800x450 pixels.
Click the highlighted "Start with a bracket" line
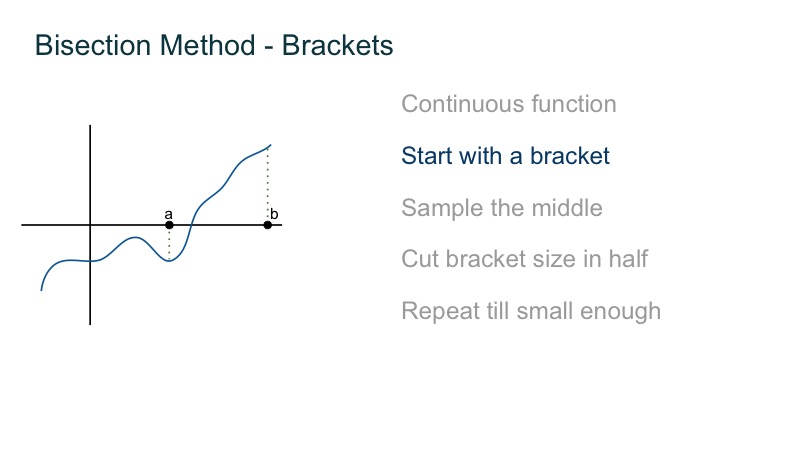tap(505, 156)
